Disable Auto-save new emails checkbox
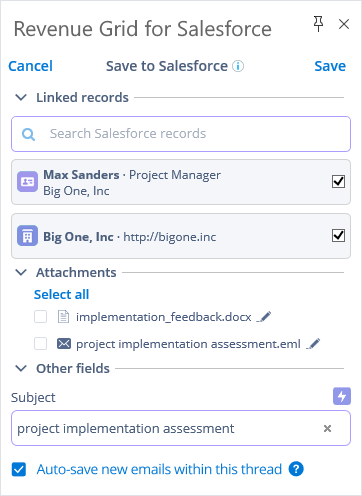This screenshot has height=496, width=362. pos(19,470)
